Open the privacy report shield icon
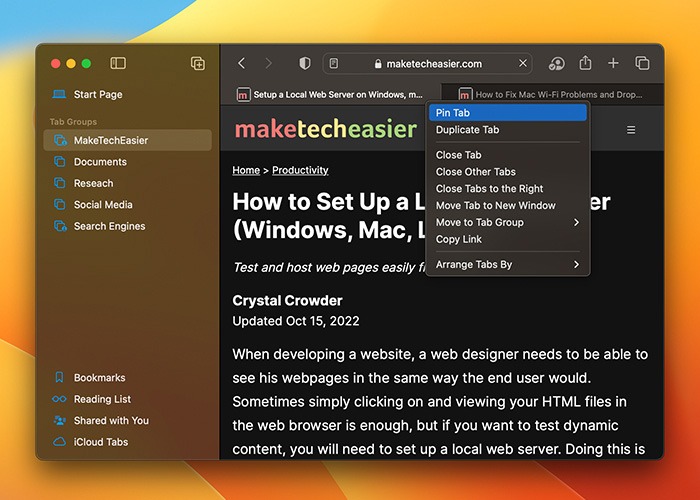 pyautogui.click(x=304, y=63)
